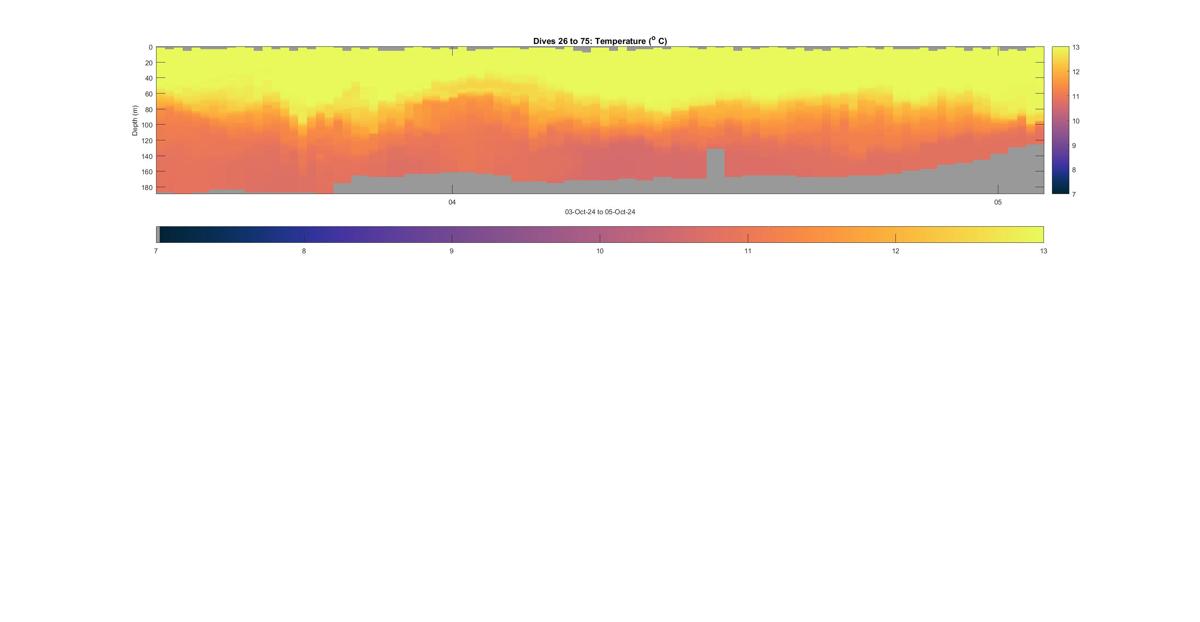The height and width of the screenshot is (622, 1200).
Task: Click depth tick label "120" on y-axis
Action: coord(147,140)
